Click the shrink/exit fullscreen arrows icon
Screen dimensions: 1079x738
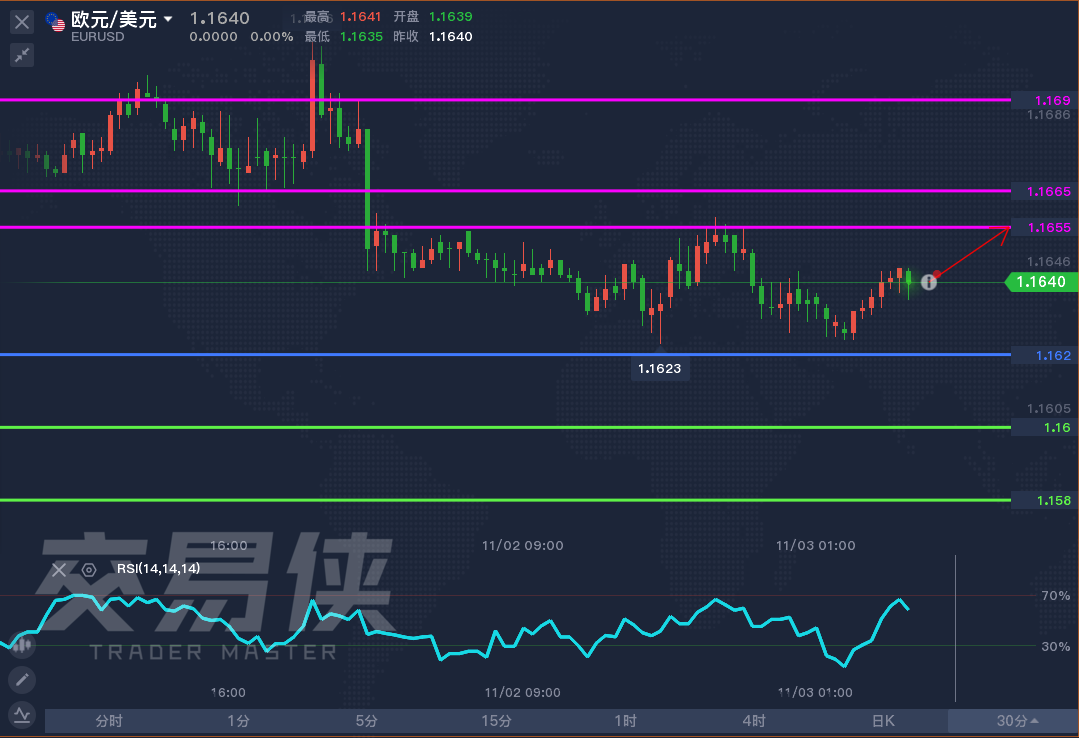[22, 55]
